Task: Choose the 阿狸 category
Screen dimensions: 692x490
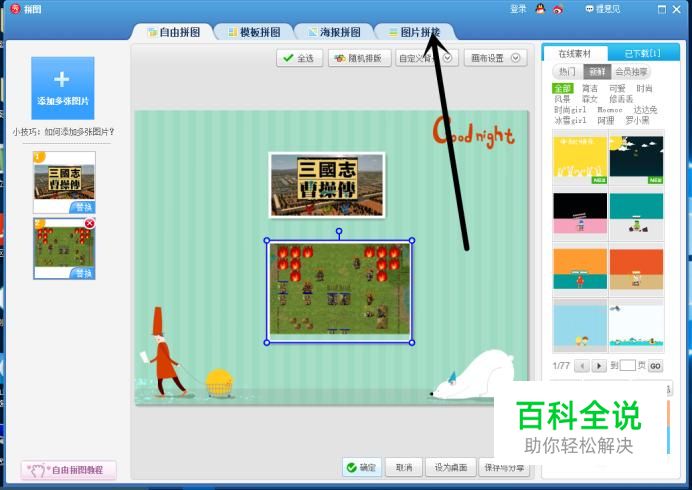Action: (x=606, y=120)
